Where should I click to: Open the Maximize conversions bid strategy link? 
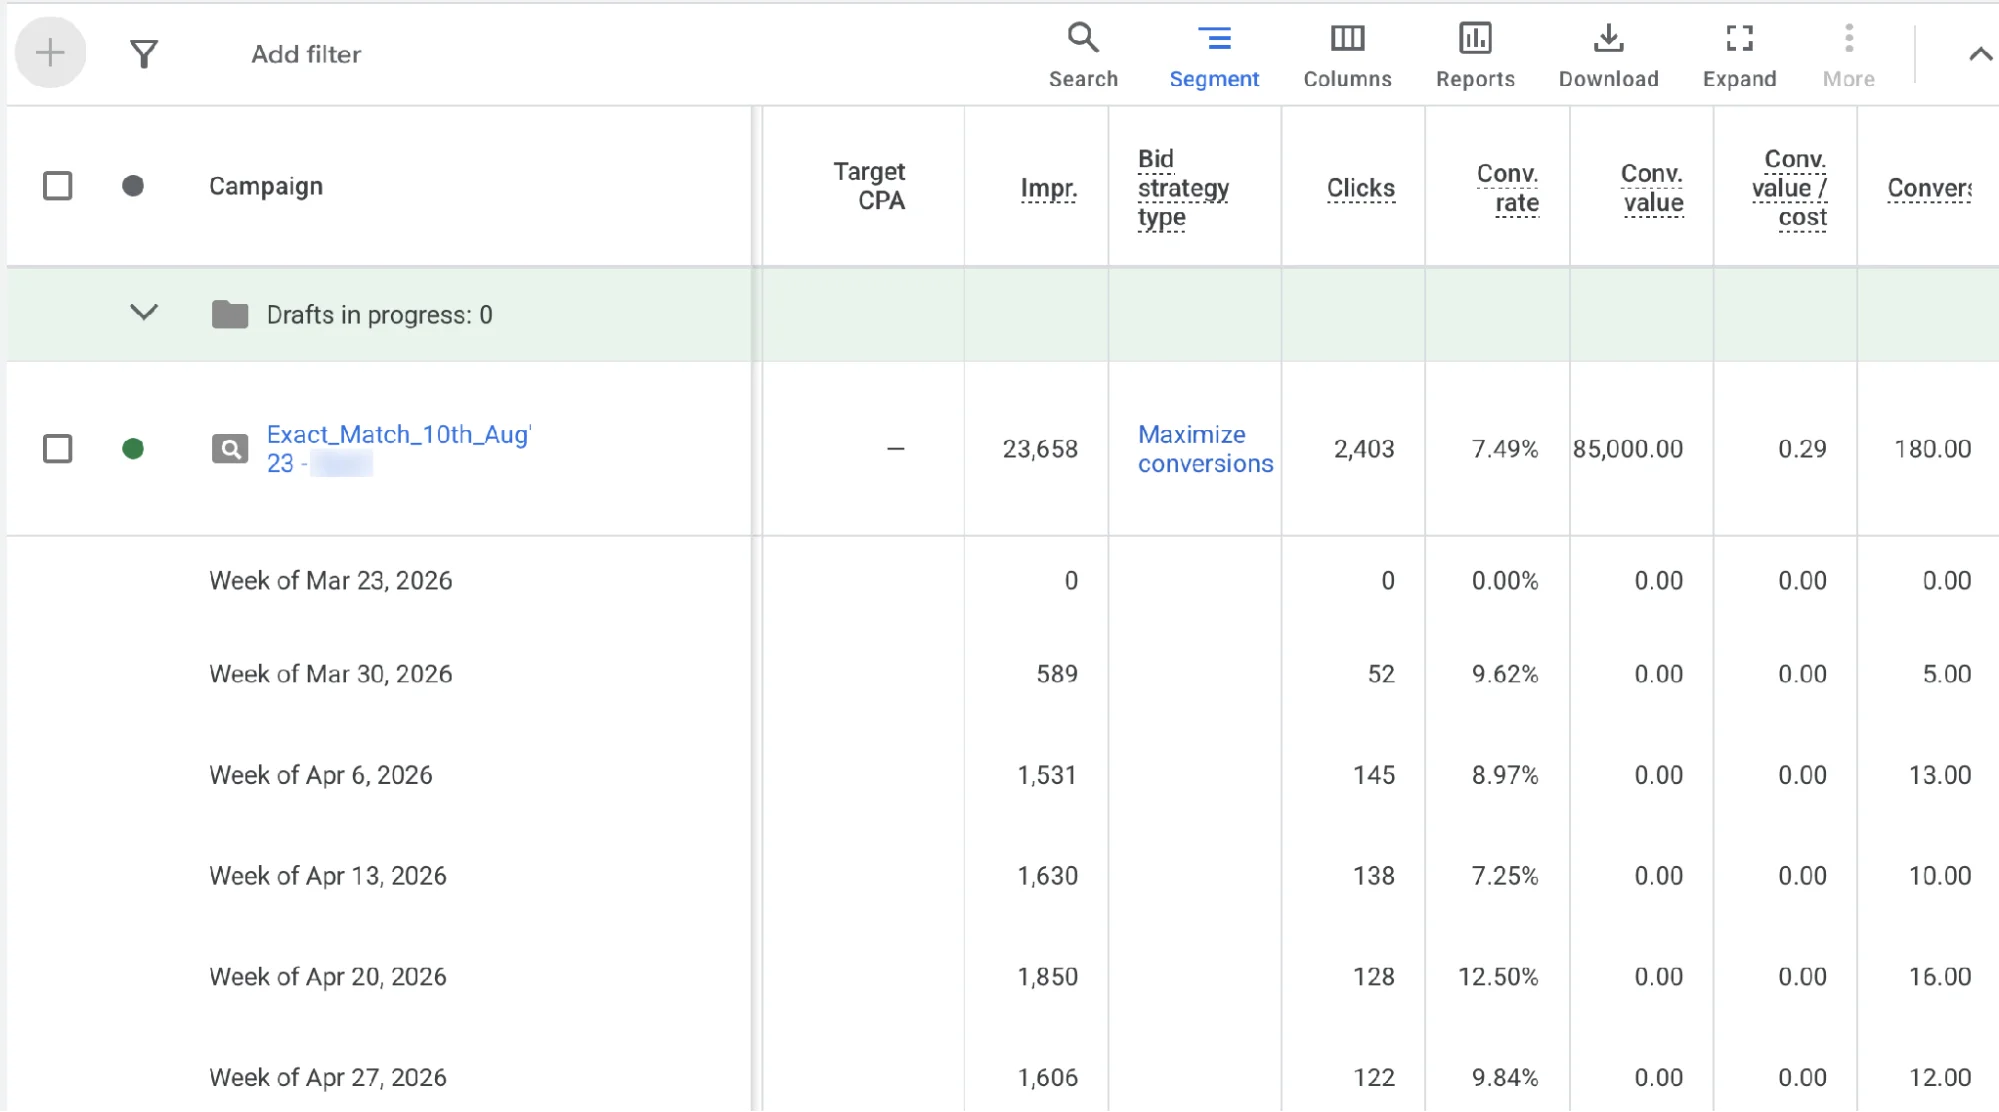[x=1205, y=449]
